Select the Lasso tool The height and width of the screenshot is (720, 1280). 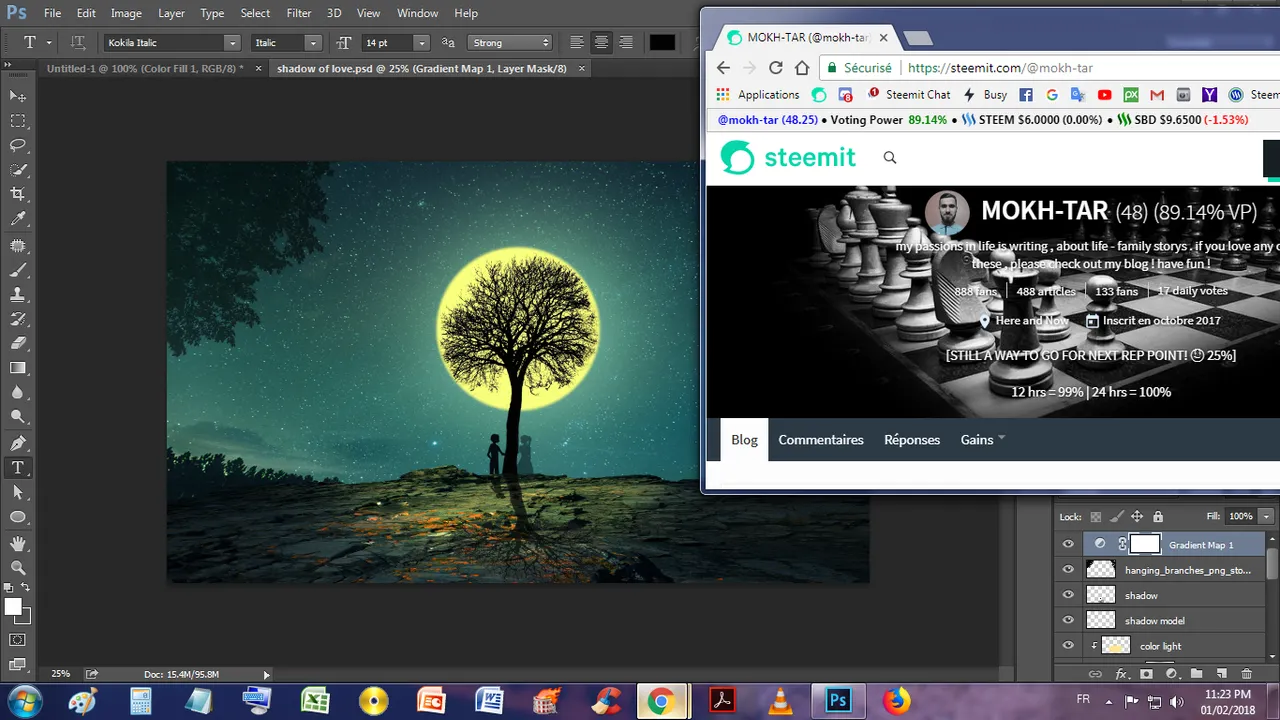click(18, 145)
